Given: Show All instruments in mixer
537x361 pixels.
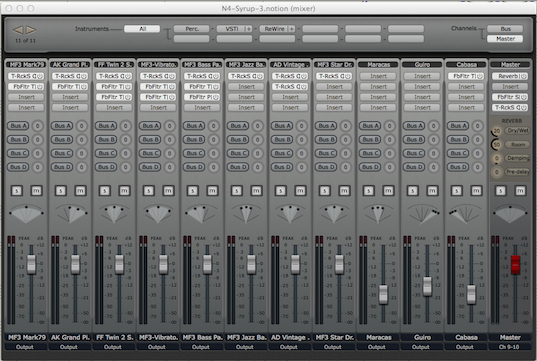Looking at the screenshot, I should coord(142,29).
